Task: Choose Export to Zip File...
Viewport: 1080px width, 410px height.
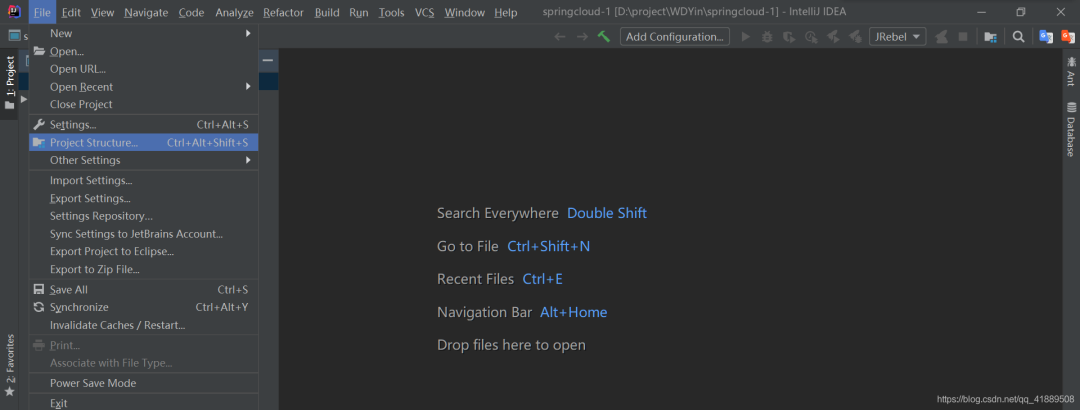Action: click(143, 269)
